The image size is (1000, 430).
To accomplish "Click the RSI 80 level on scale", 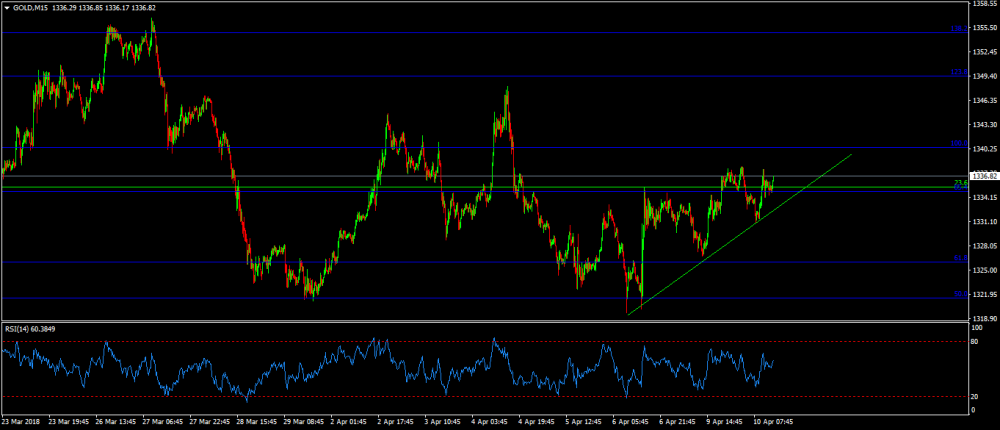I will coord(976,342).
